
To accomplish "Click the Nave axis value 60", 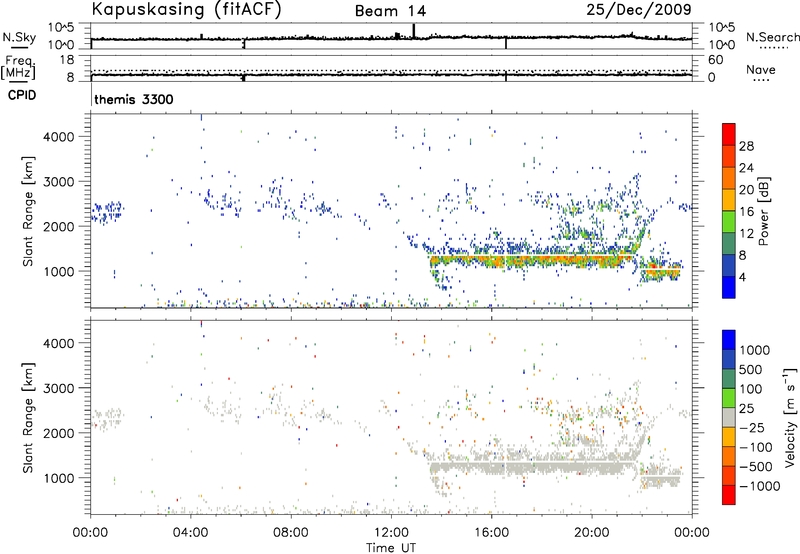I will coord(715,60).
